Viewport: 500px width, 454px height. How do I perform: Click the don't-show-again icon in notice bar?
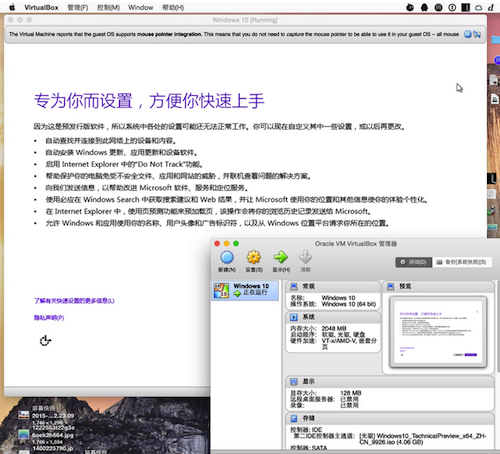point(477,34)
